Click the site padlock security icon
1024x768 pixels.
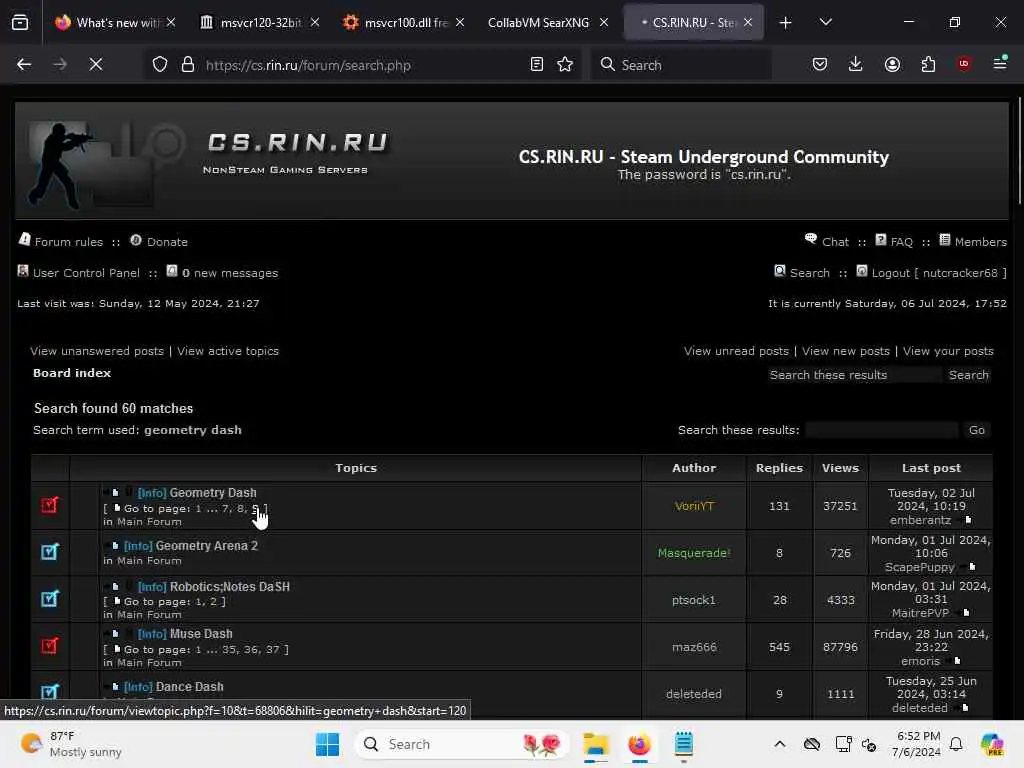tap(188, 65)
